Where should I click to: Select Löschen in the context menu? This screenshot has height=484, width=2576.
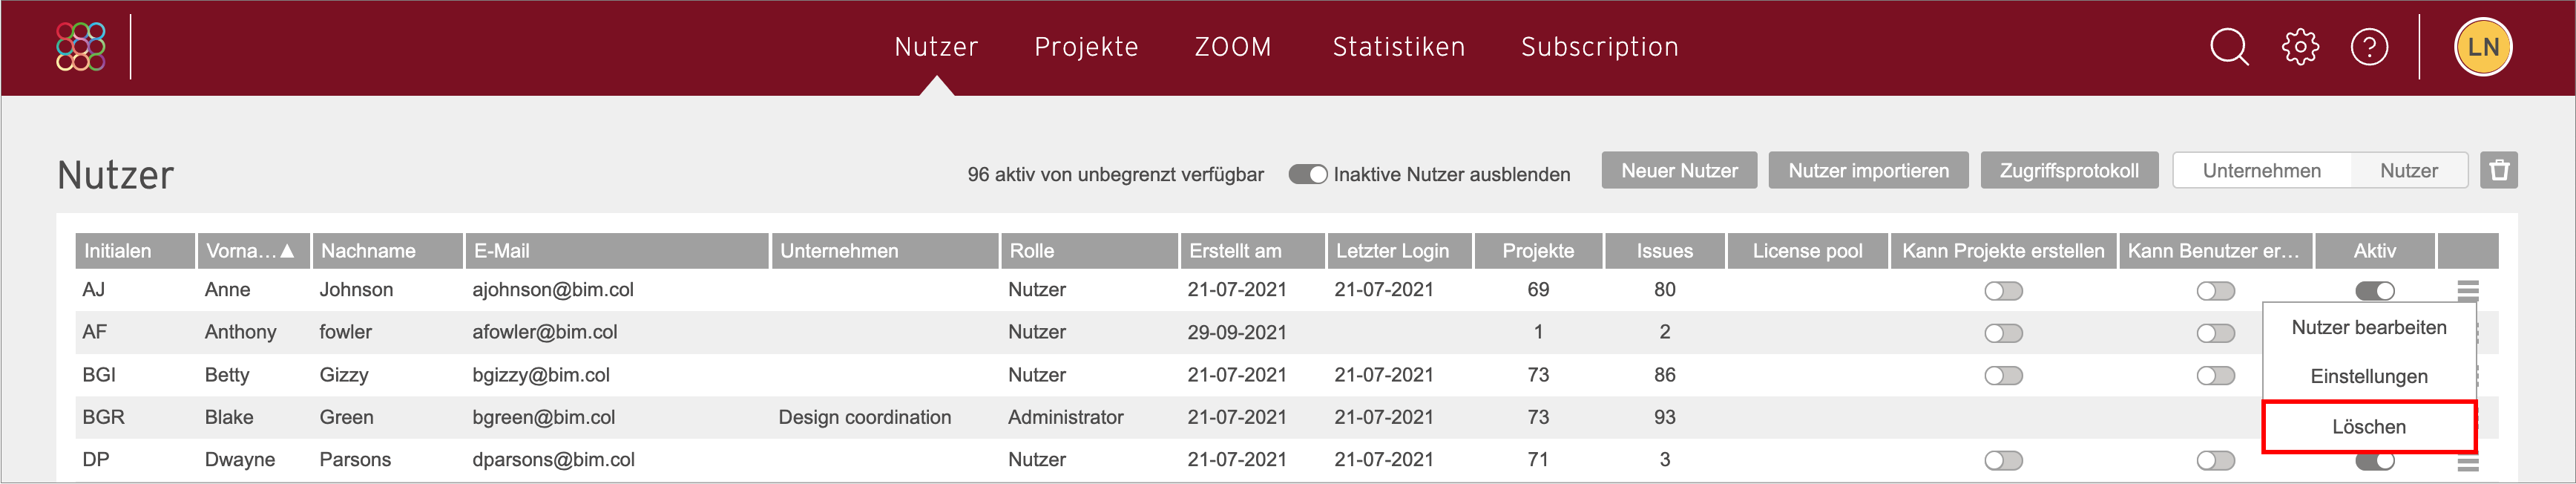(x=2368, y=427)
